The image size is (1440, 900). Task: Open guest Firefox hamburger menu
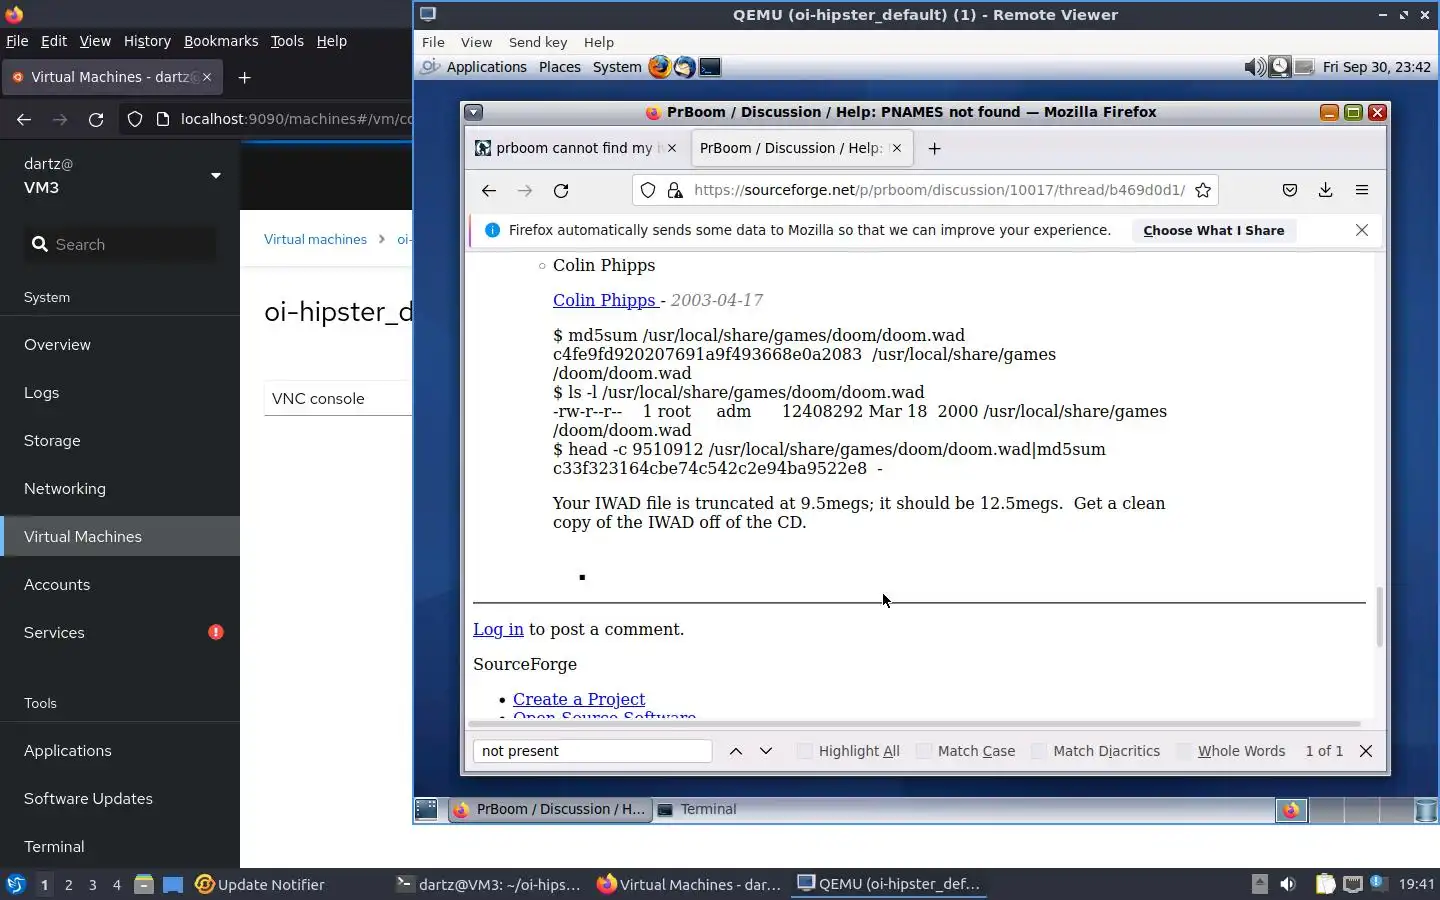click(x=1362, y=190)
